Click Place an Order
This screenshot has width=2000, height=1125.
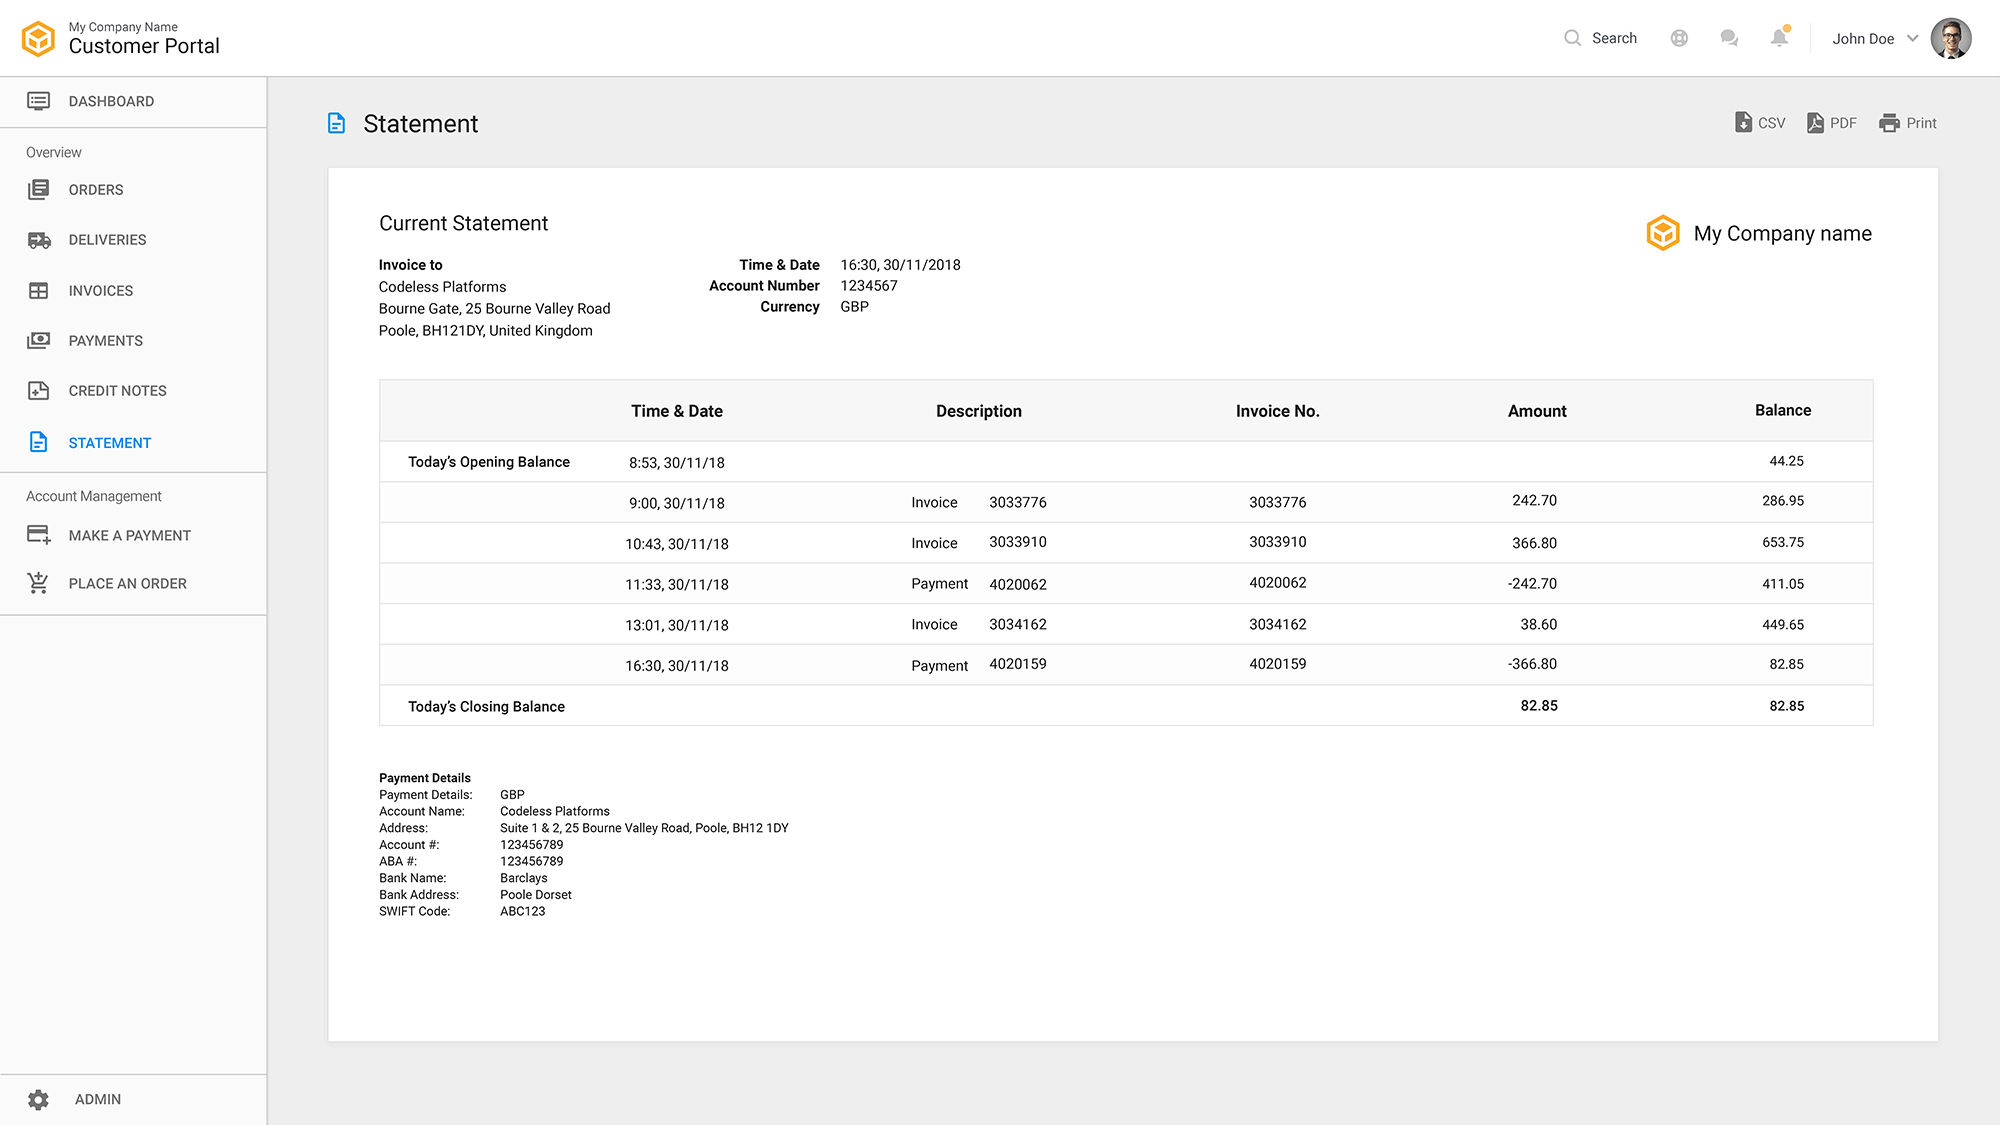tap(127, 583)
